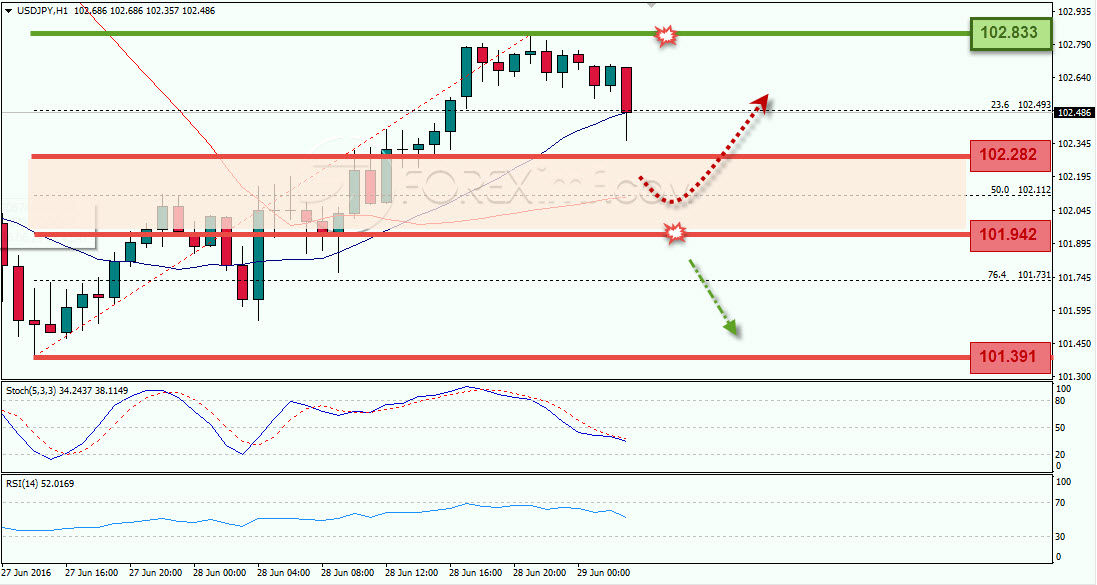Click the 28 Jun 12:00 time axis label
The height and width of the screenshot is (585, 1097).
(413, 572)
